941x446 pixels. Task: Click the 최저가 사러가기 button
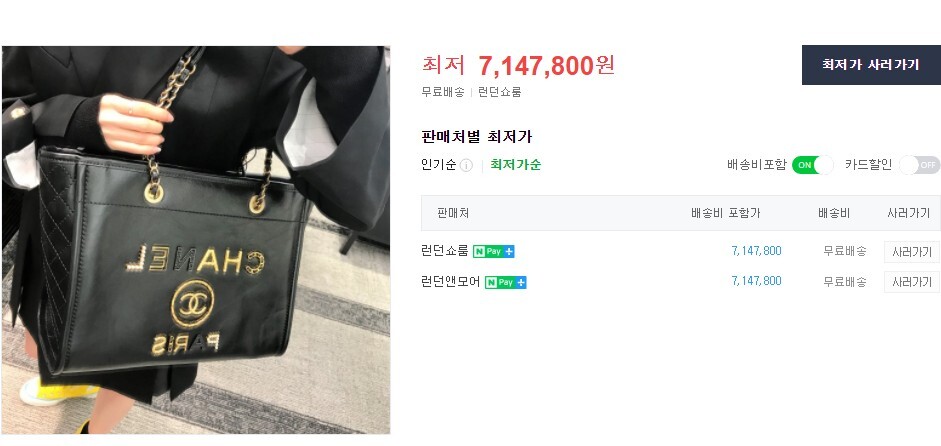(x=871, y=65)
